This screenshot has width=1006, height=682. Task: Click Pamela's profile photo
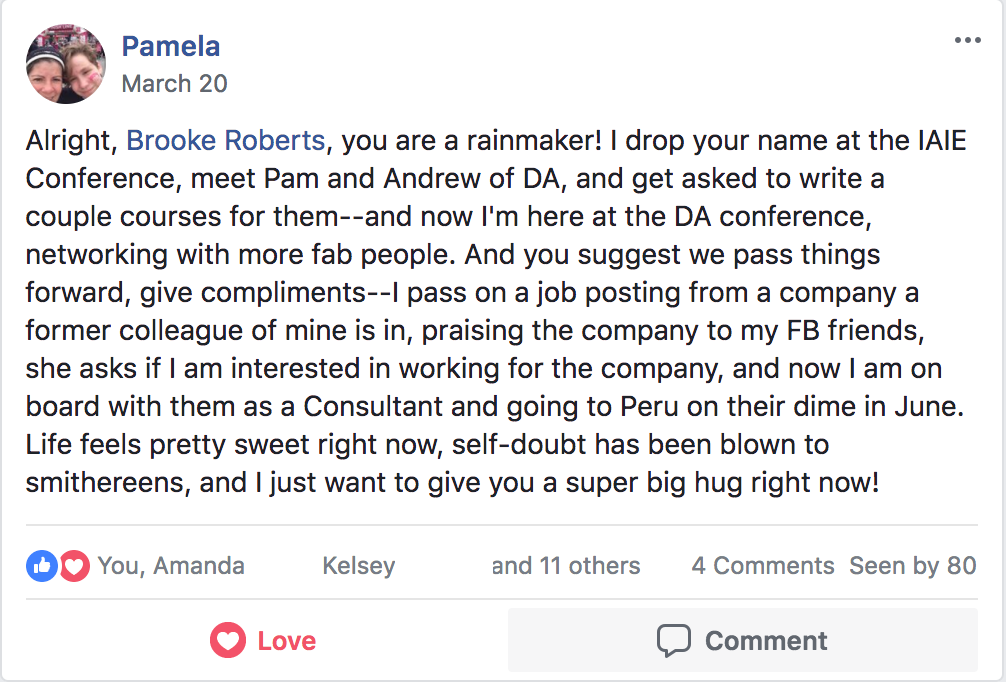[x=66, y=64]
